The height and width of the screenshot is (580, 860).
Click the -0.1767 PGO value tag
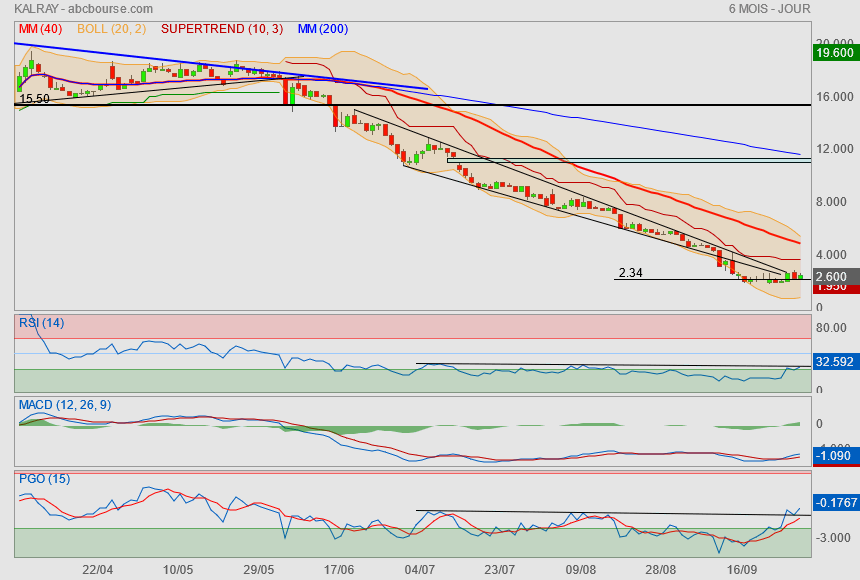click(836, 503)
